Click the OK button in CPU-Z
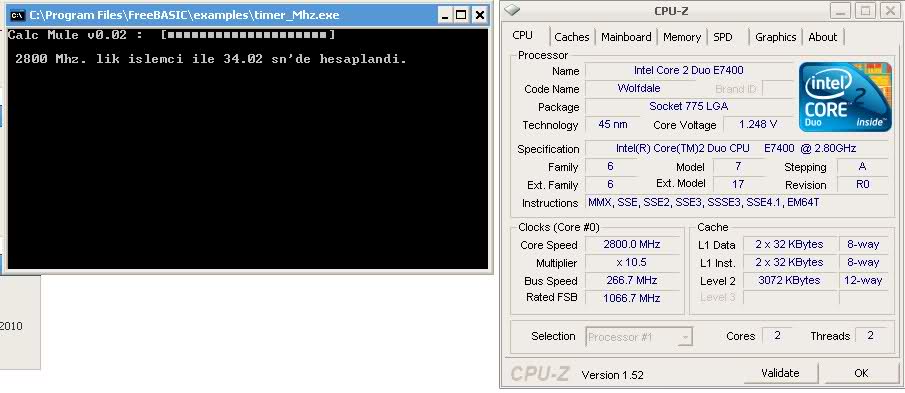905x393 pixels. pyautogui.click(x=861, y=373)
